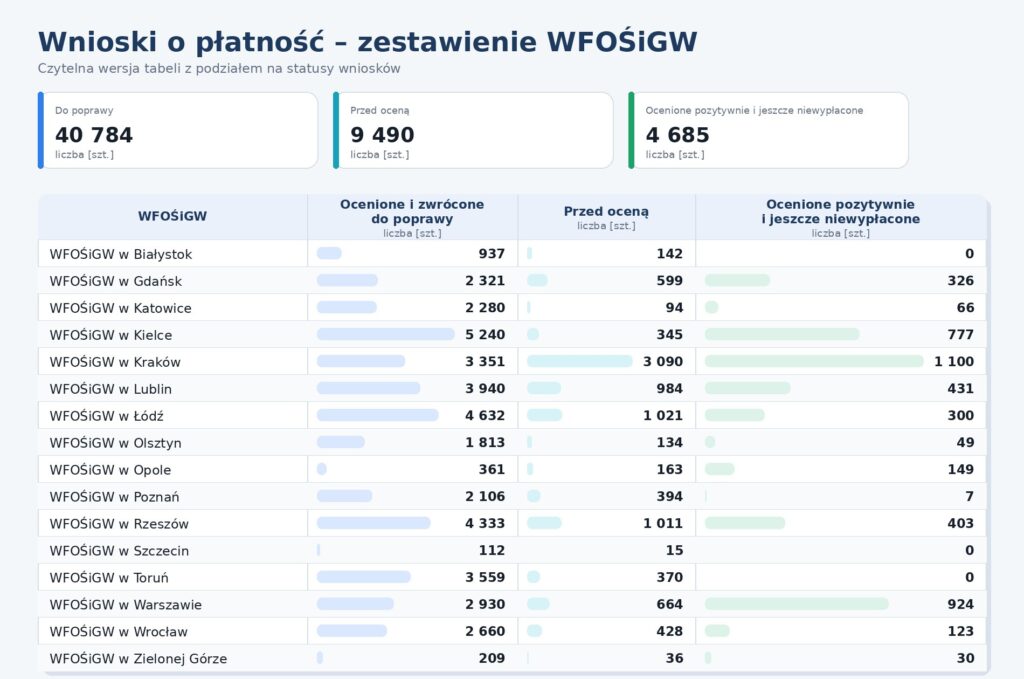Click value 5 240 in Kielce row
The width and height of the screenshot is (1024, 679).
[485, 334]
